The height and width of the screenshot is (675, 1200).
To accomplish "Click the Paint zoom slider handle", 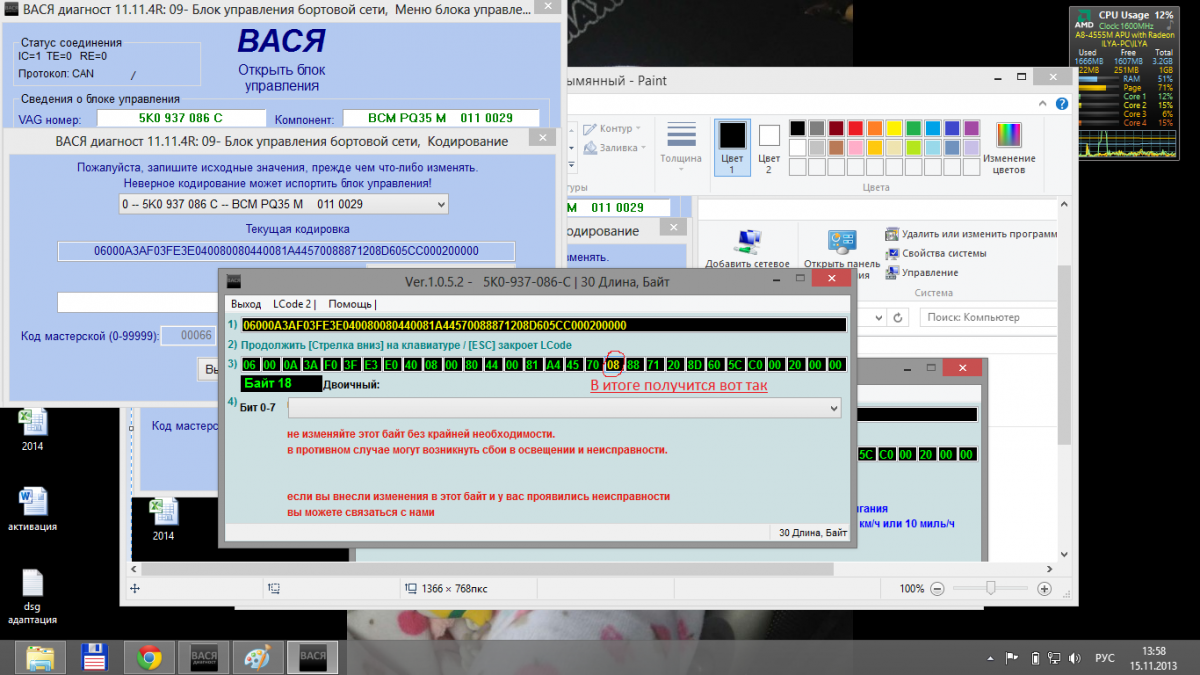I will (x=991, y=589).
